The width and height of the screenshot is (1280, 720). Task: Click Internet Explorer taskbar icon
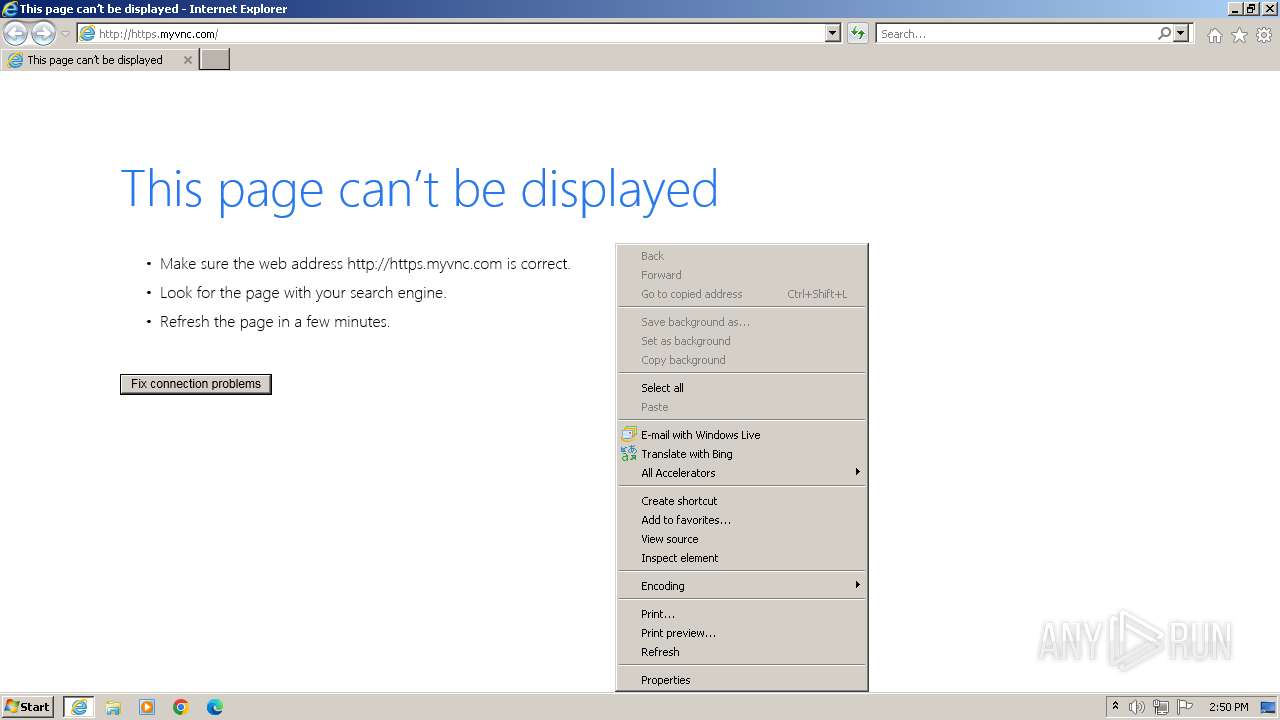coord(79,707)
